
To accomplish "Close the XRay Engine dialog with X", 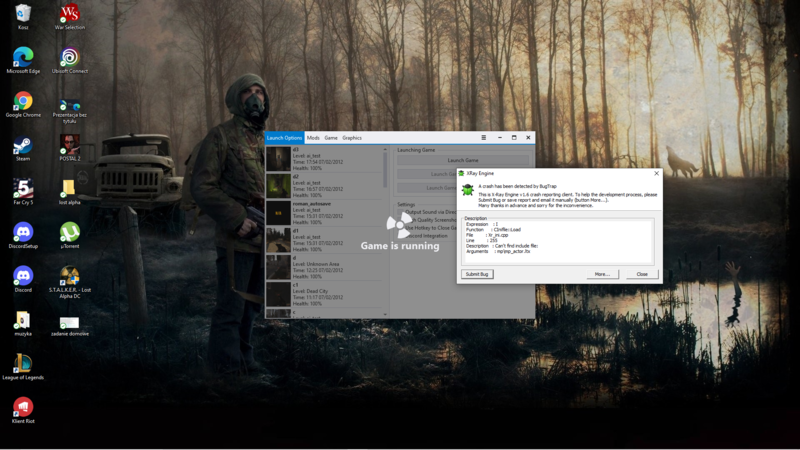I will point(657,173).
